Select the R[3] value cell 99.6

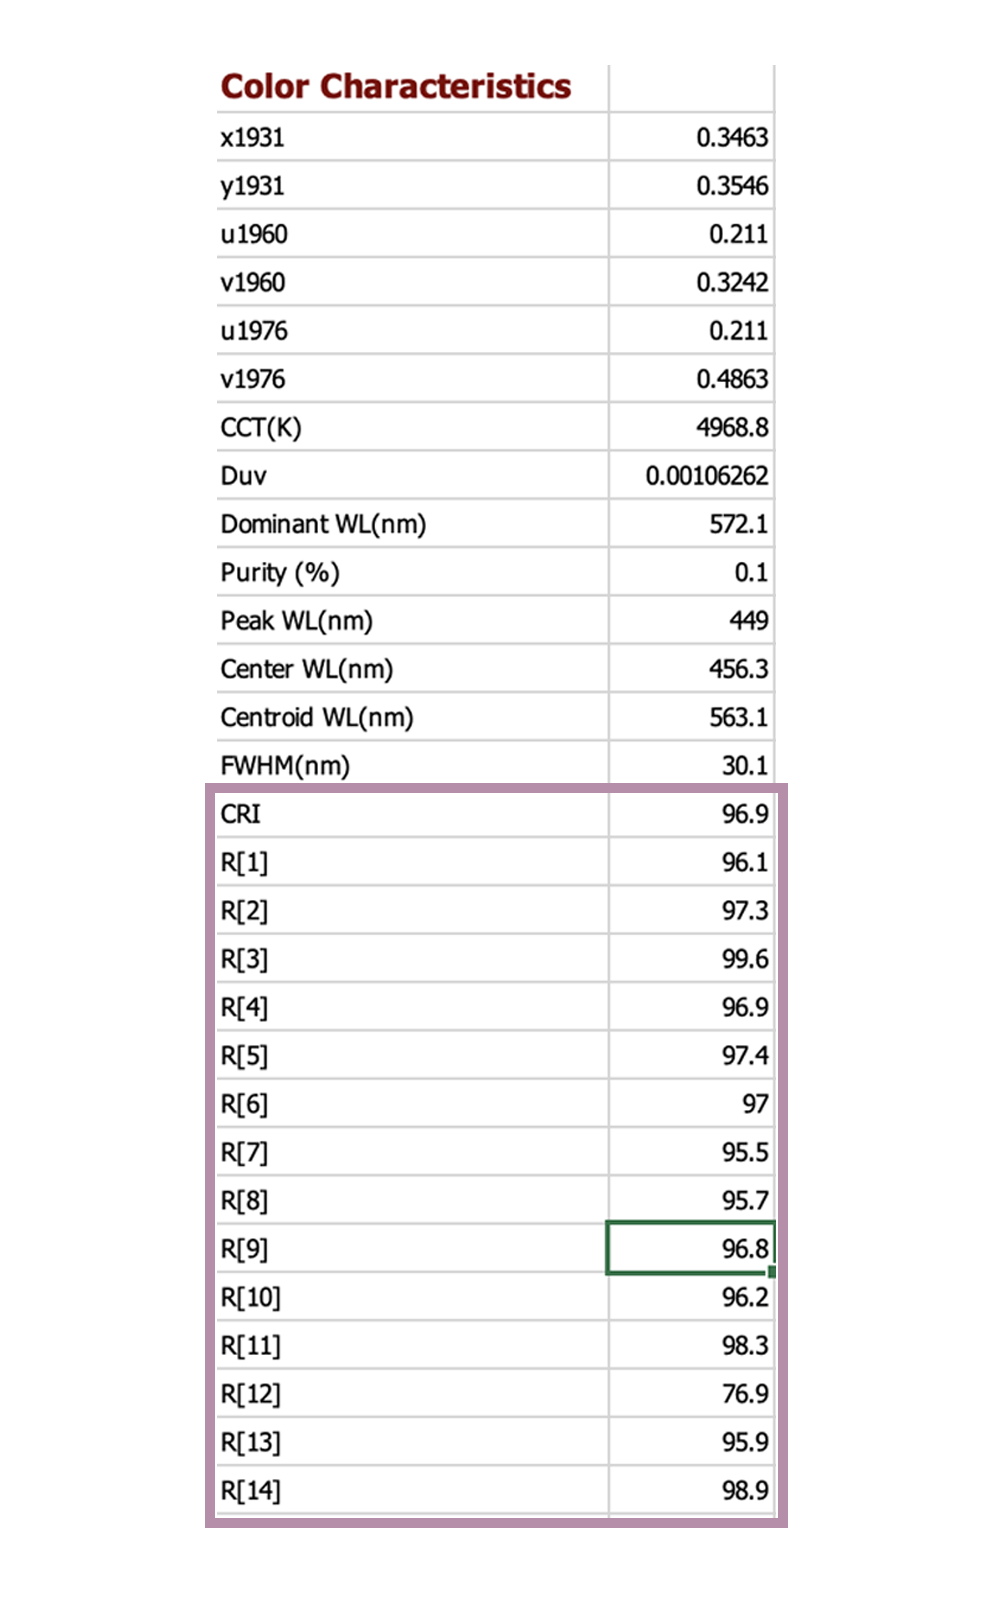(x=691, y=959)
